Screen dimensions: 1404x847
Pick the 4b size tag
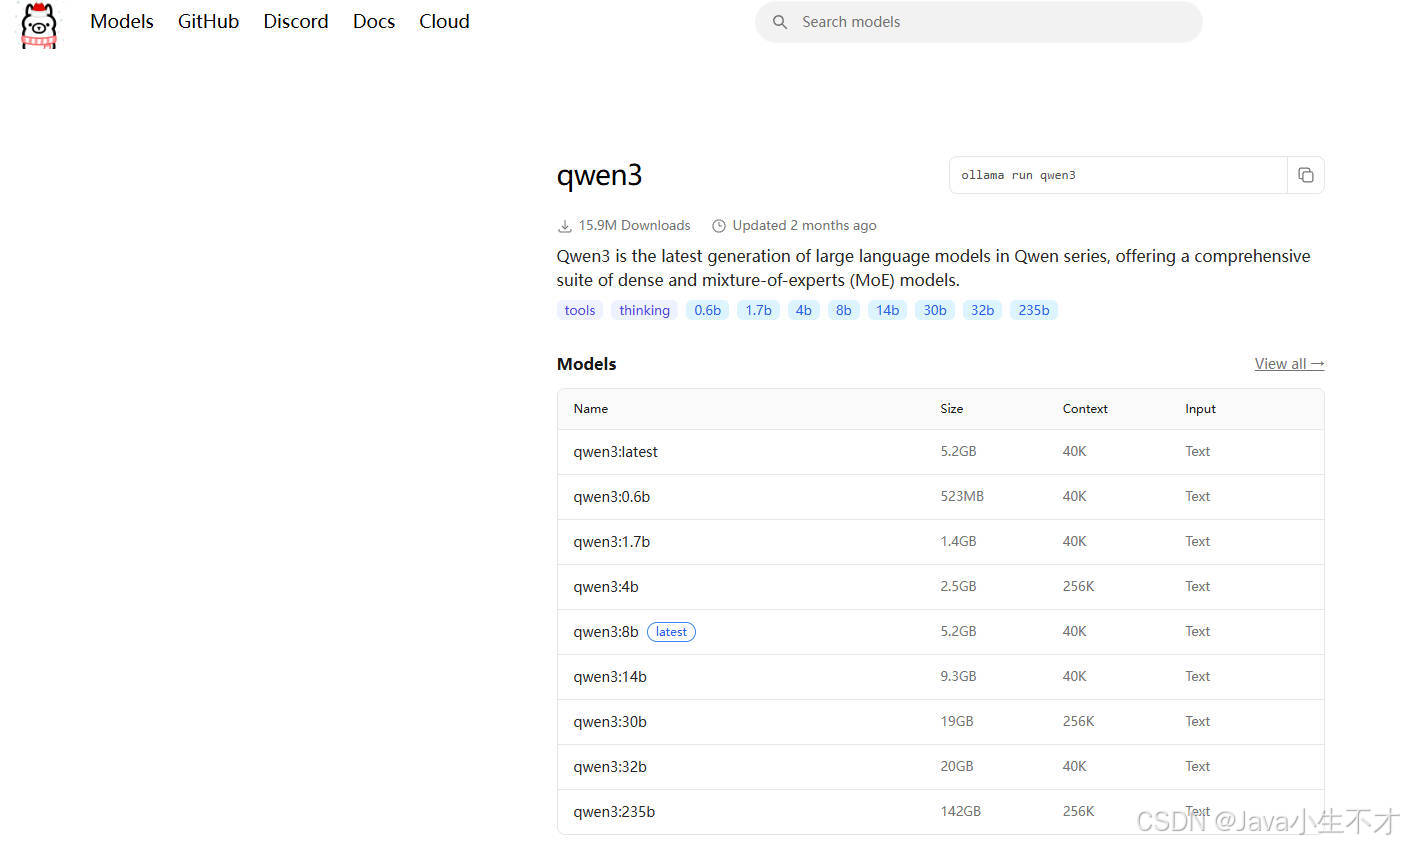click(x=804, y=310)
